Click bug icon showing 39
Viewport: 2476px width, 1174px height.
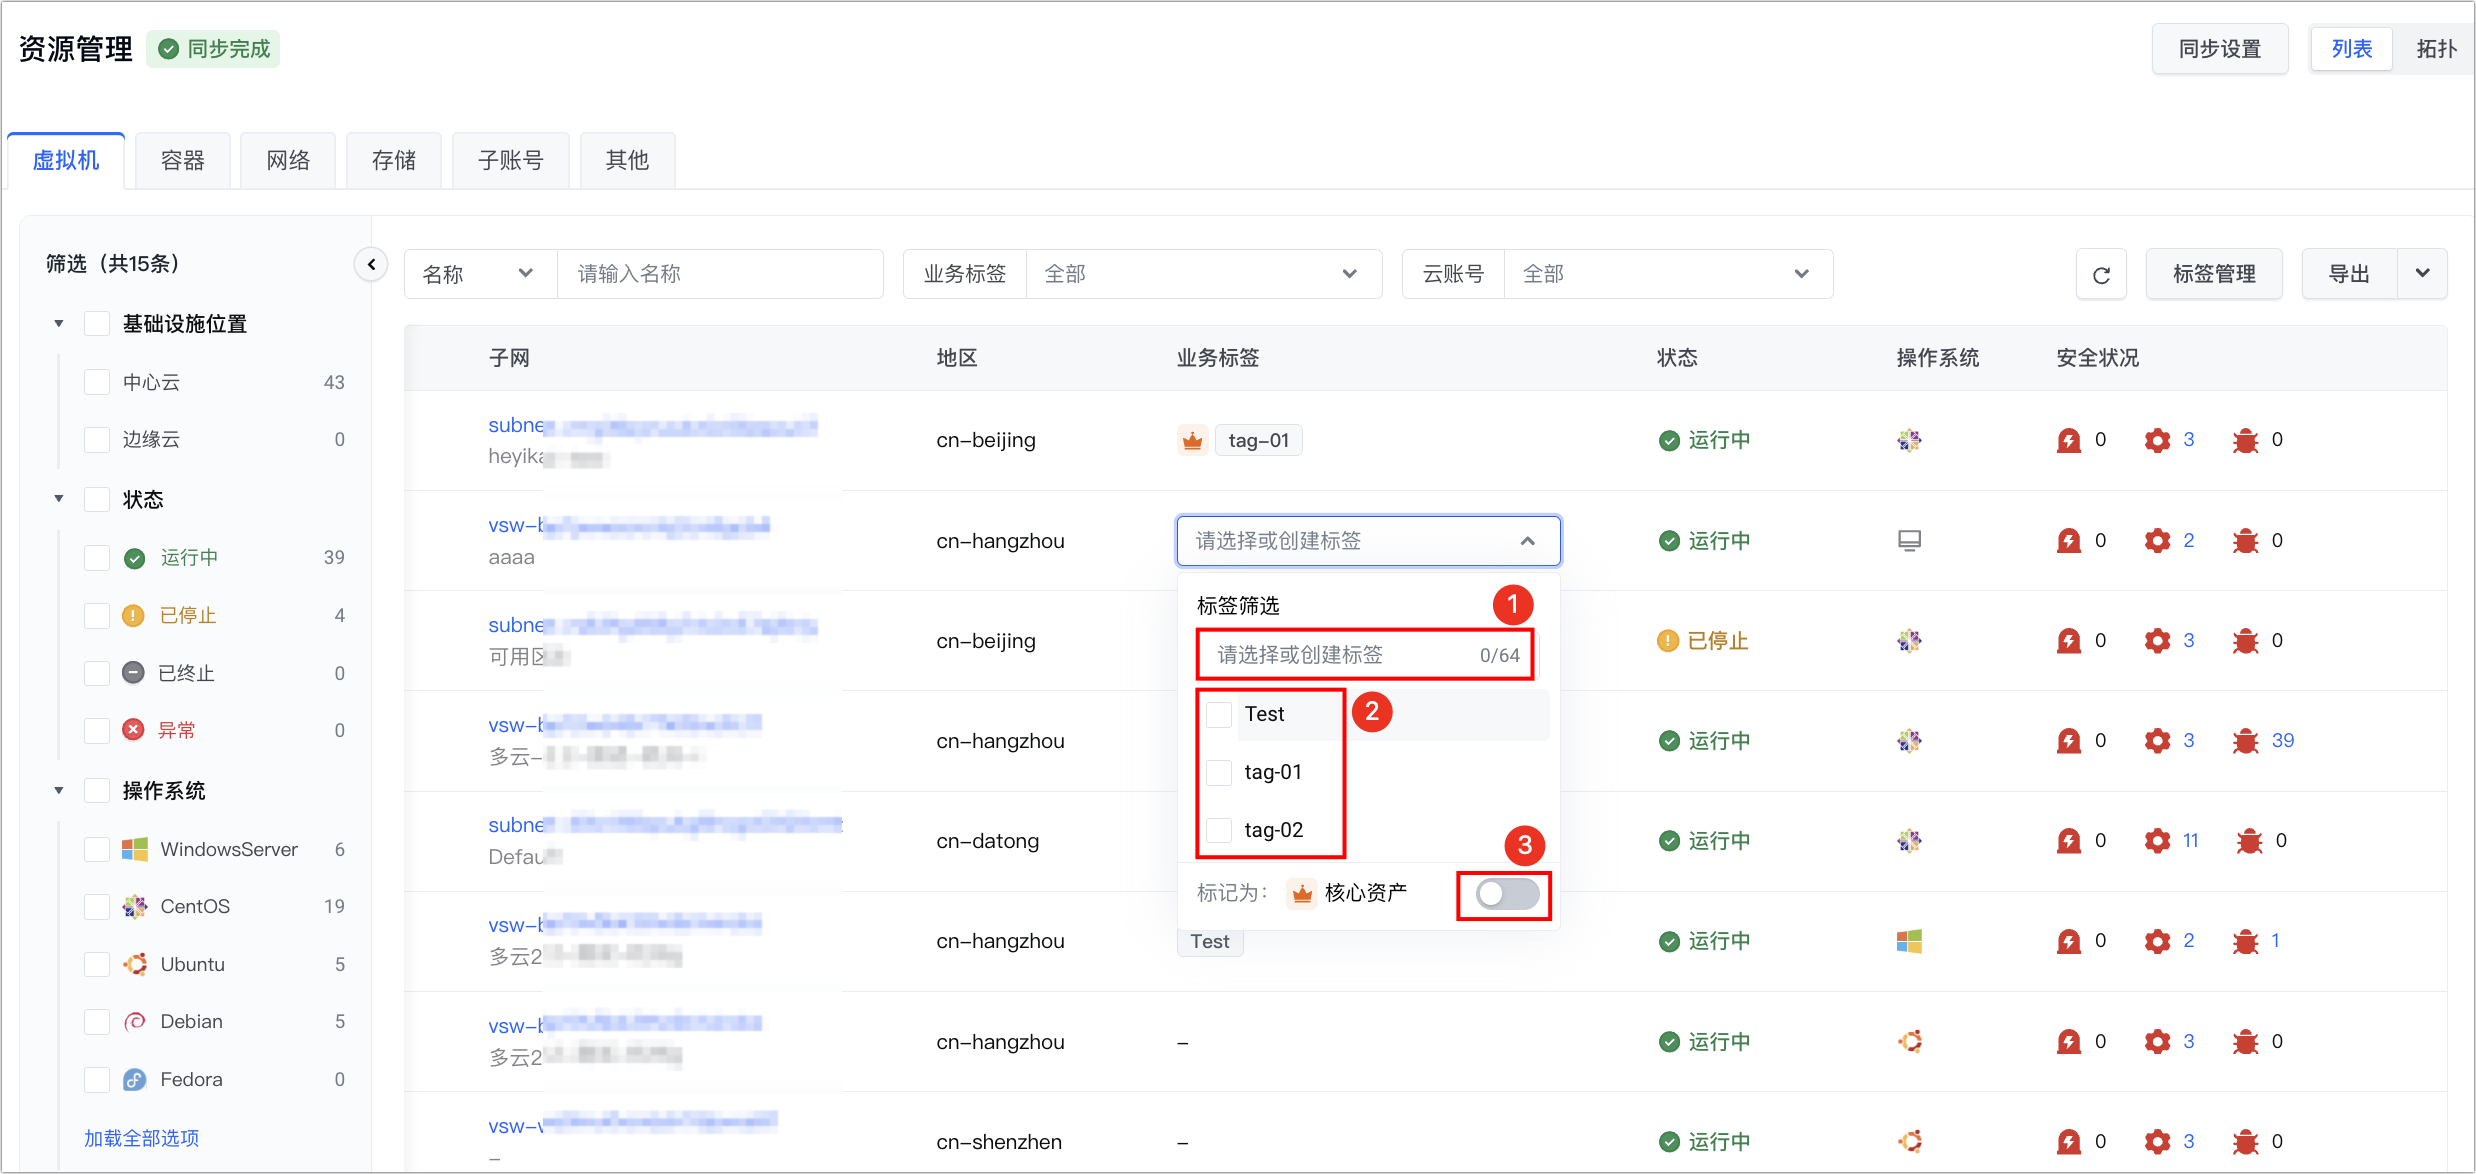2246,741
